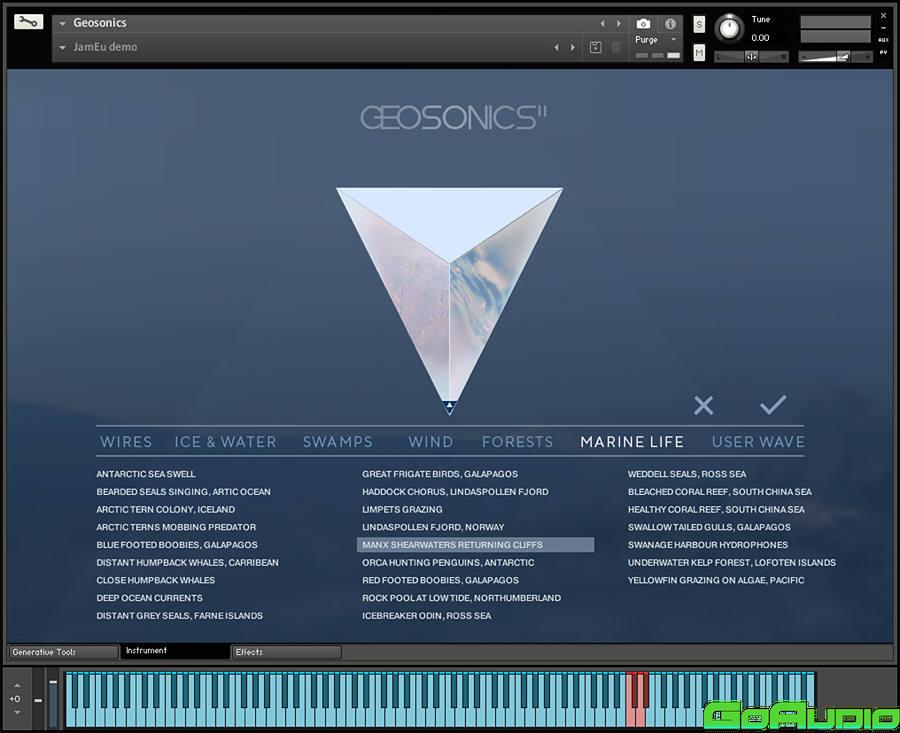Go to previous instrument next to Geosonics
Viewport: 900px width, 733px height.
[x=602, y=24]
